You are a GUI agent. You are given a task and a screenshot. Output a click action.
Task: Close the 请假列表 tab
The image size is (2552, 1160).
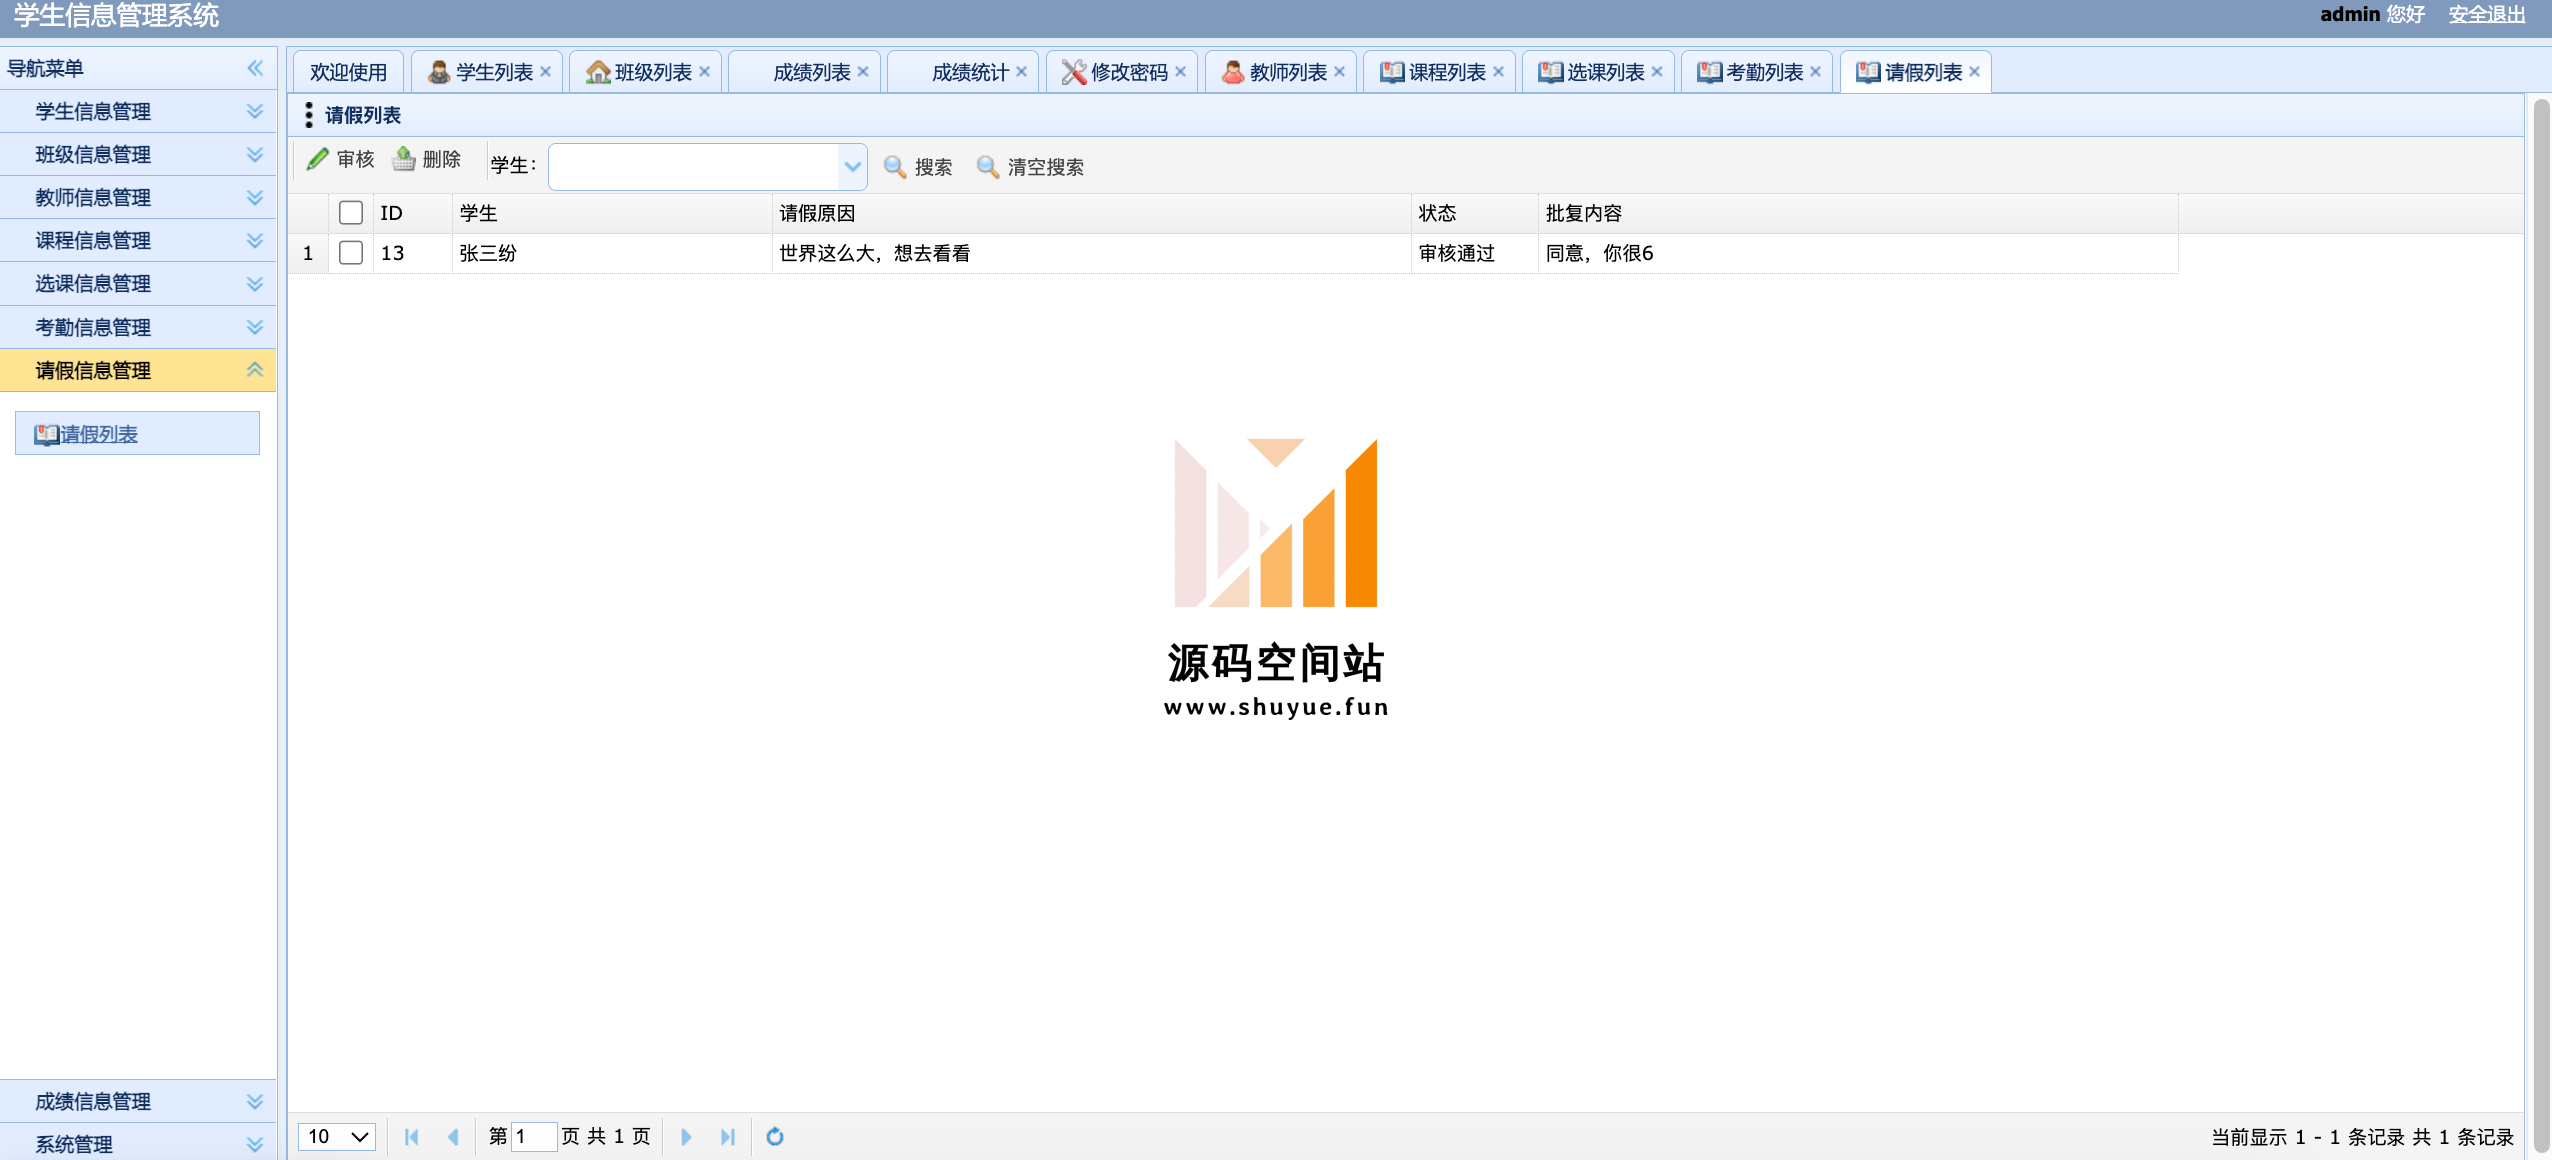click(x=1975, y=72)
